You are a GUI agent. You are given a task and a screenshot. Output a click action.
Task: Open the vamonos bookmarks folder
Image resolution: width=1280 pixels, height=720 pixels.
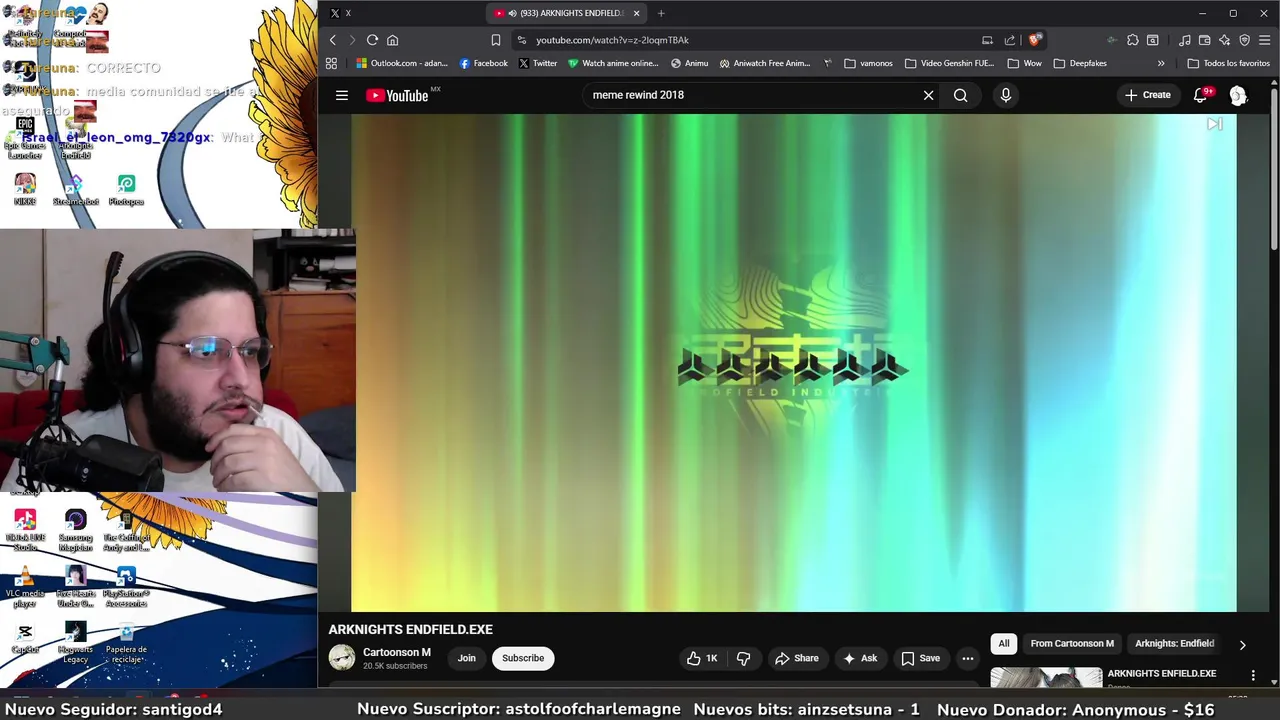tap(868, 63)
